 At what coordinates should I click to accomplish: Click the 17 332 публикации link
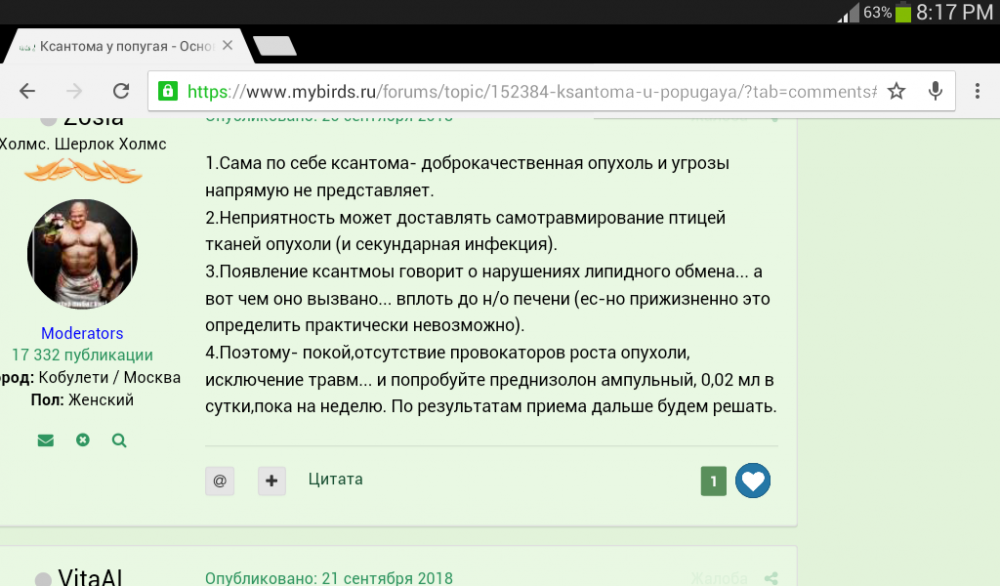[82, 355]
